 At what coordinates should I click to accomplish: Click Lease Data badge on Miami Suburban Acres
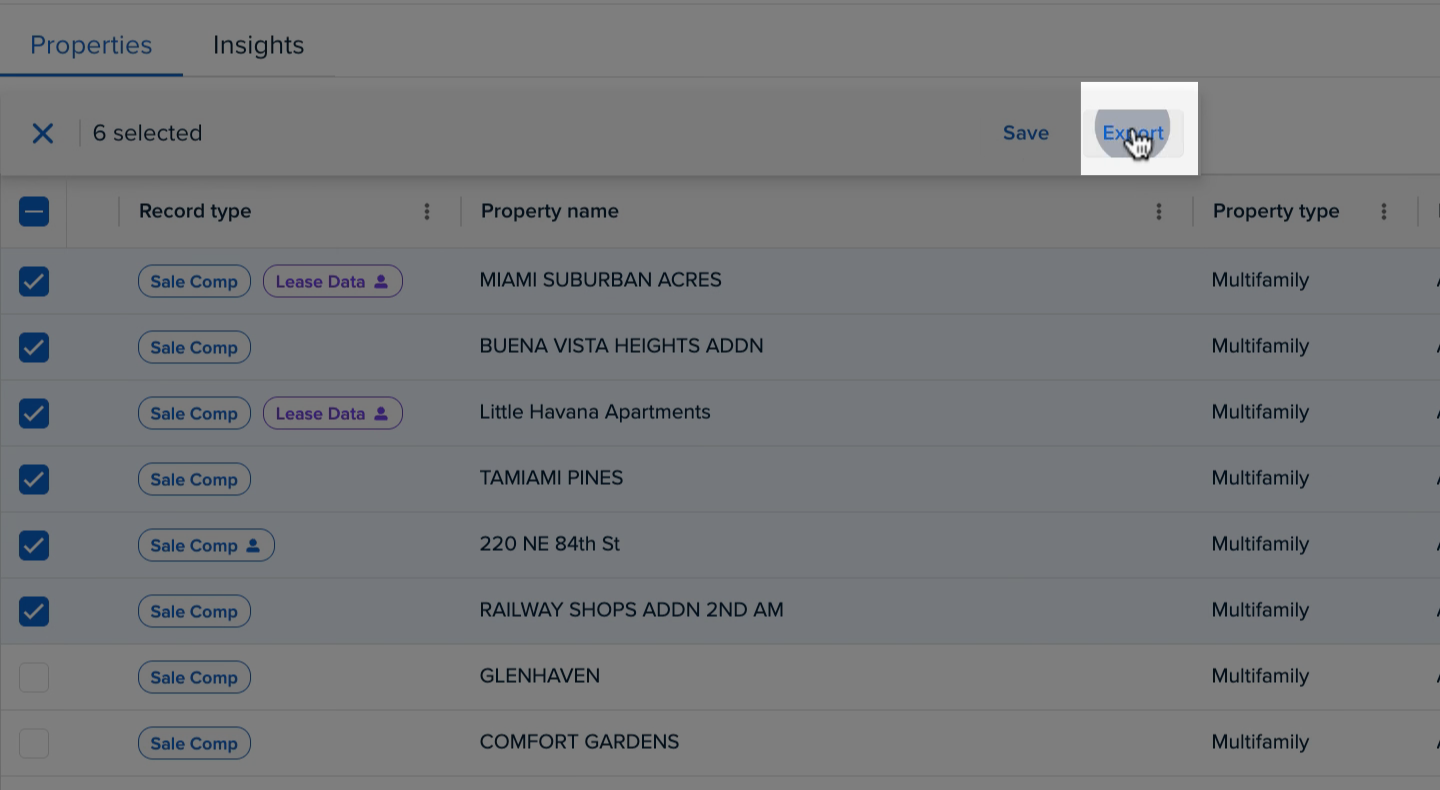(x=332, y=282)
